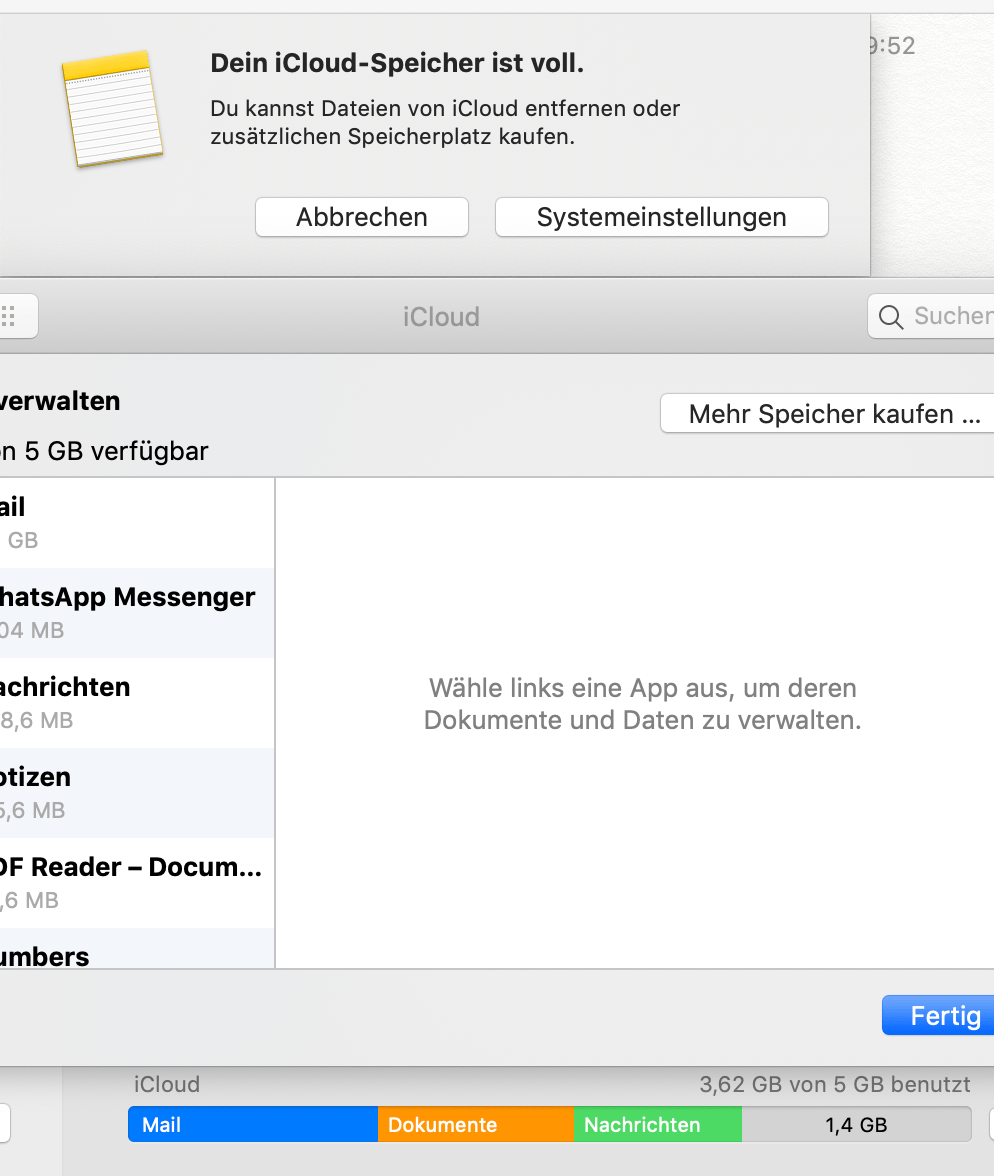Screen dimensions: 994x1176
Task: Focus the Suchen search field
Action: (x=931, y=316)
